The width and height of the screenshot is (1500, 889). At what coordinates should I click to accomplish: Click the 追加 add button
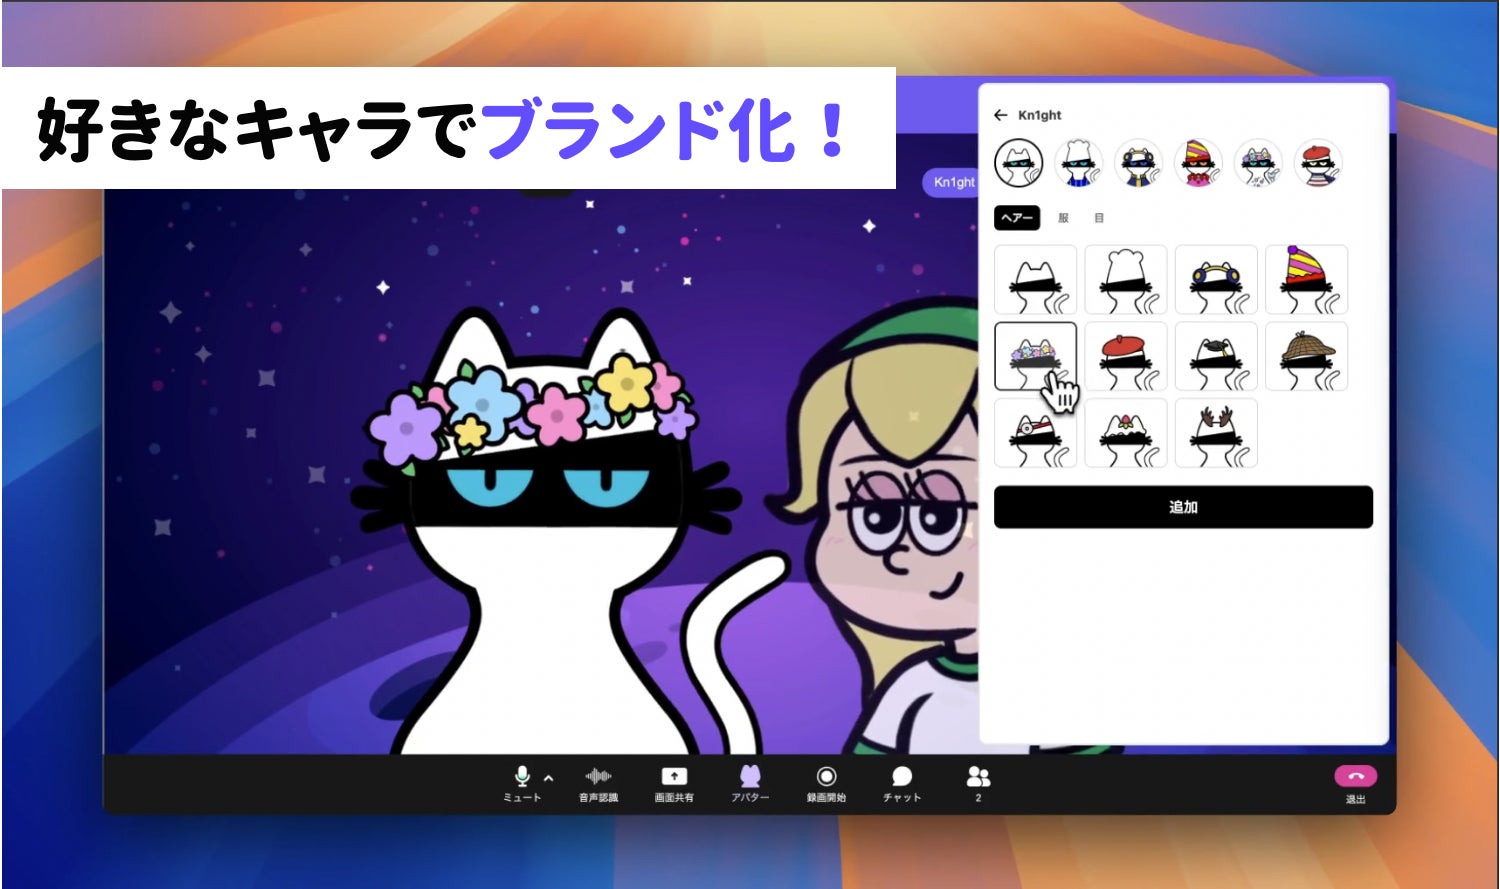point(1183,507)
